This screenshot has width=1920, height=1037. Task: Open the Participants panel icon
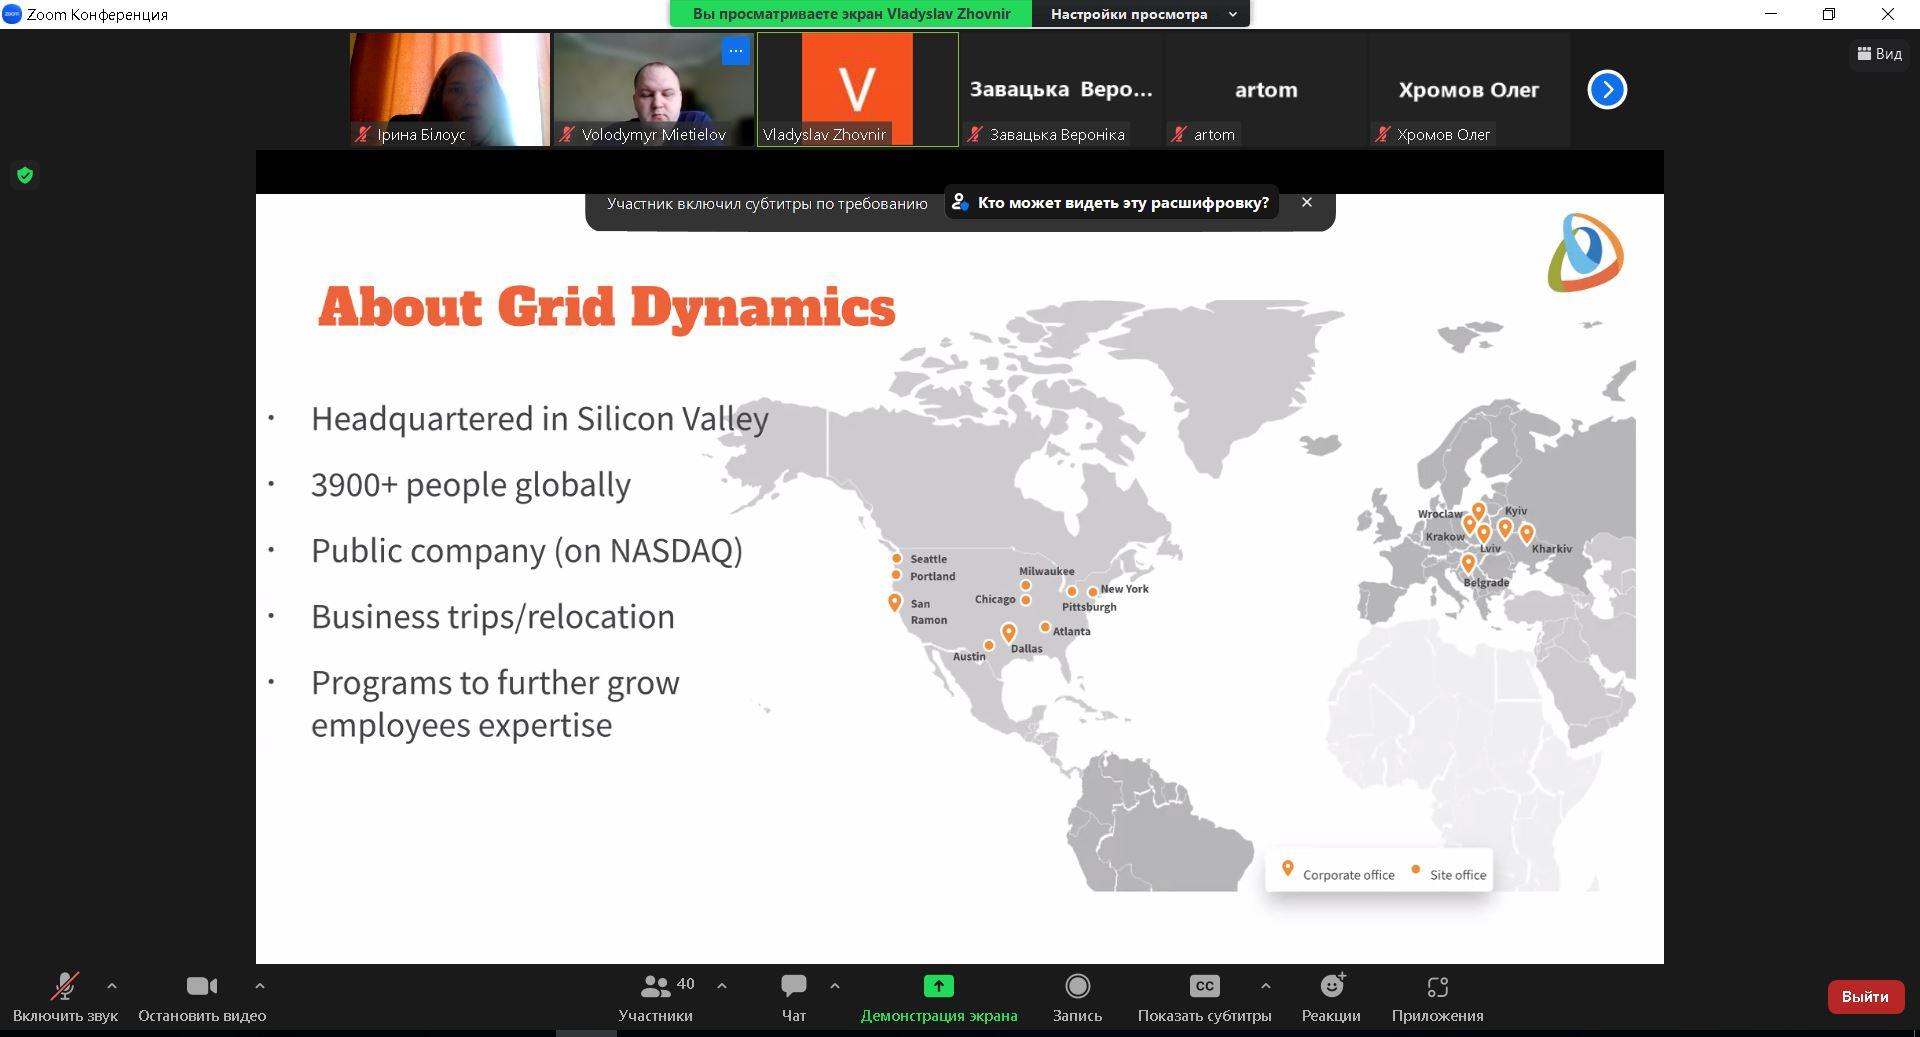tap(655, 987)
